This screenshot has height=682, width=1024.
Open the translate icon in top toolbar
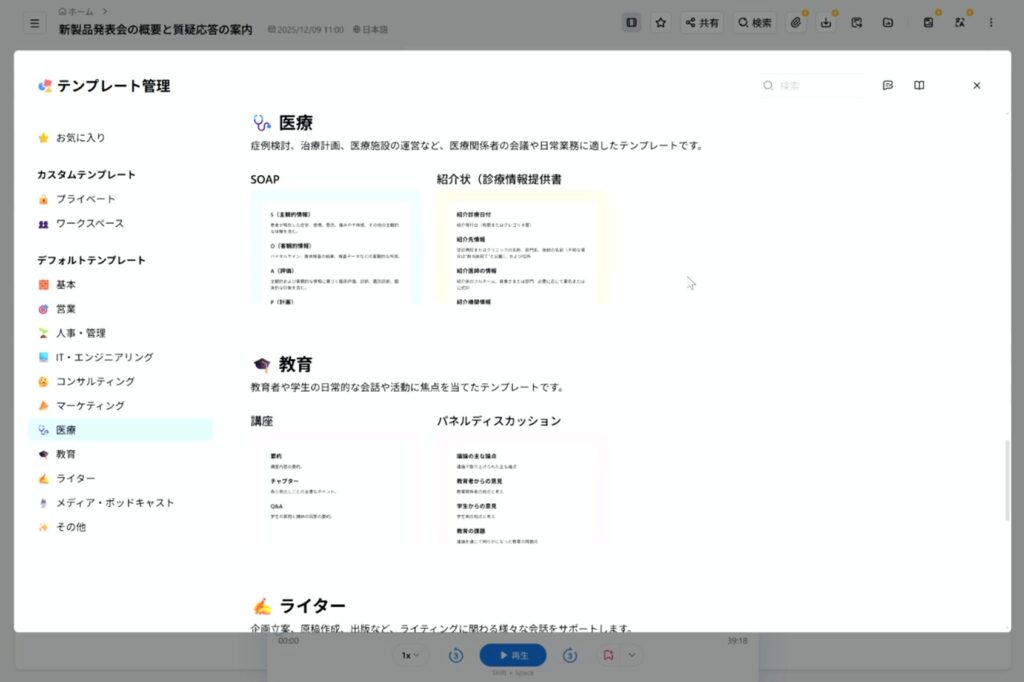959,22
